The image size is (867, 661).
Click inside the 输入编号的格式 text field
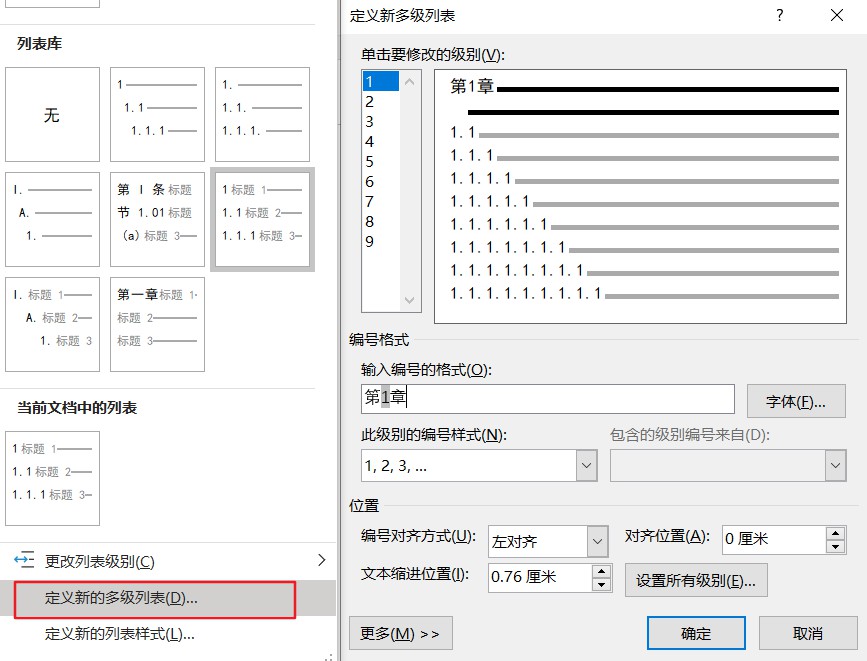[x=545, y=399]
